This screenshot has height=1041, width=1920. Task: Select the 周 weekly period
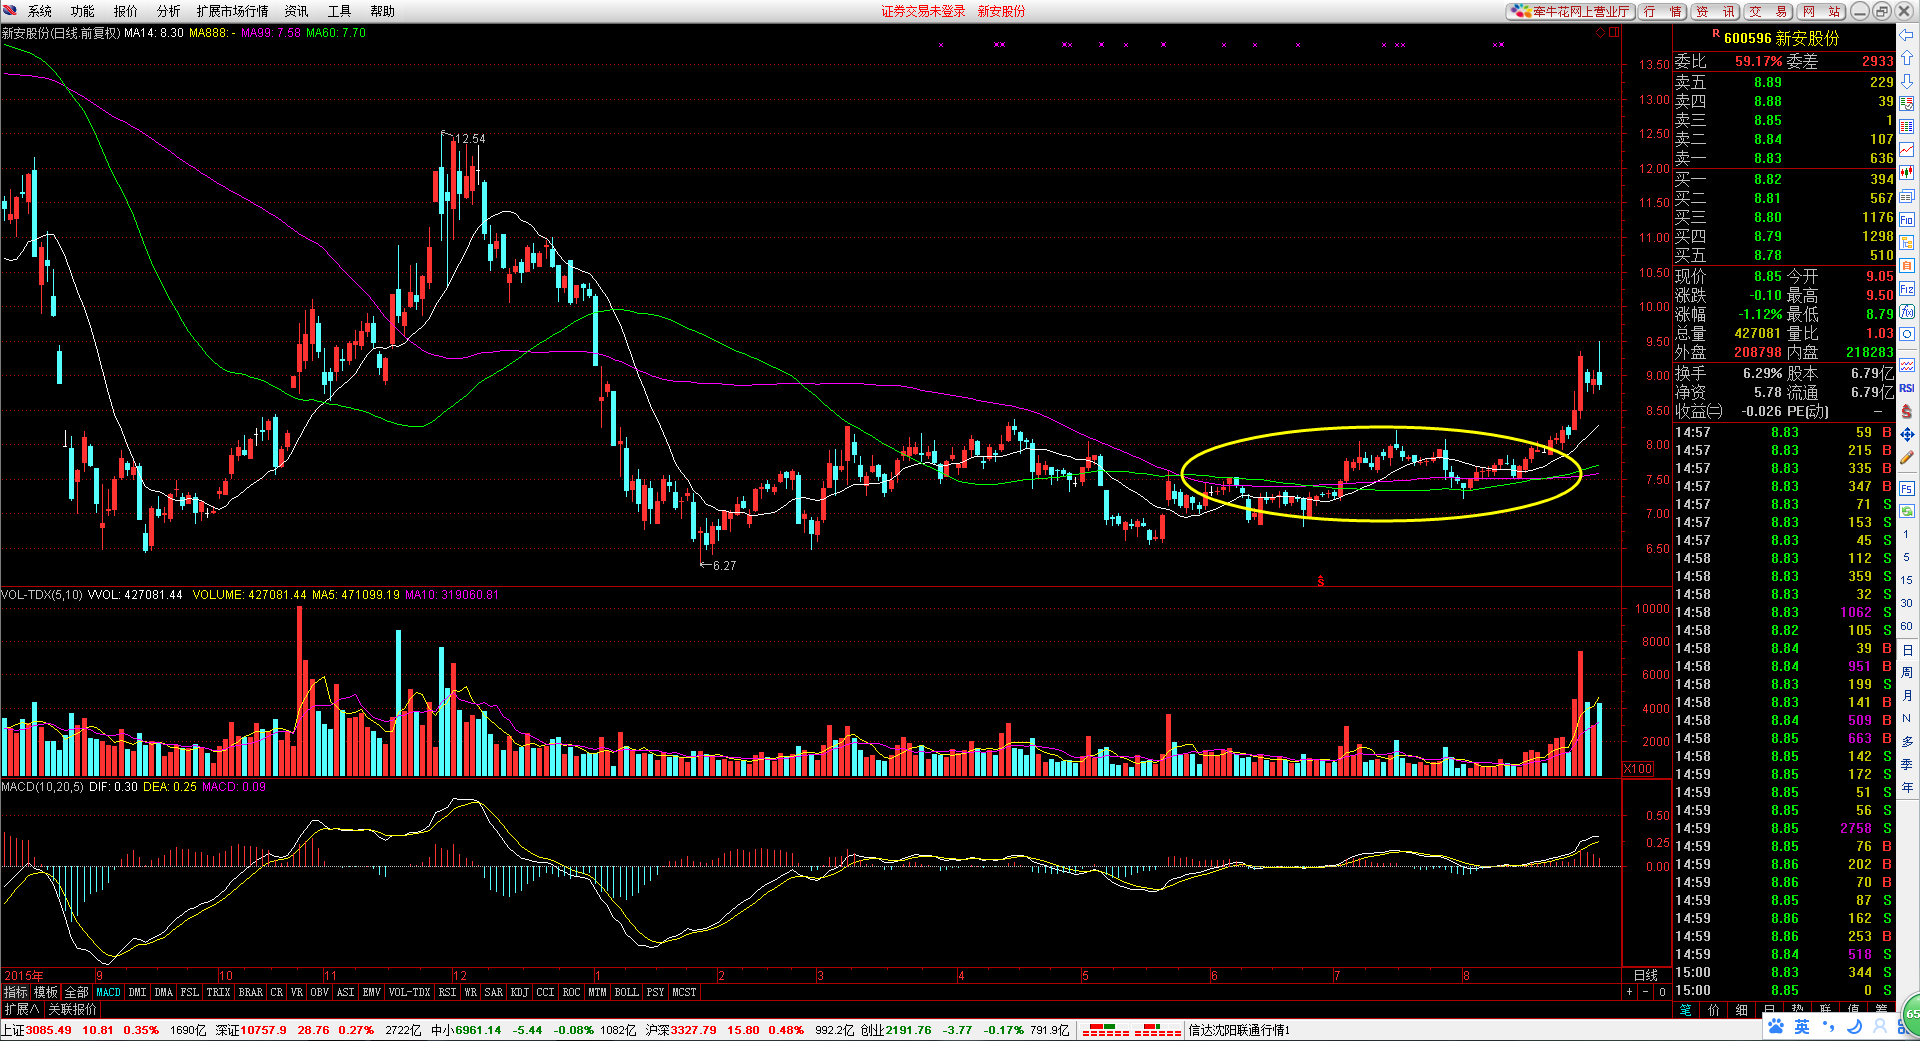point(1907,673)
